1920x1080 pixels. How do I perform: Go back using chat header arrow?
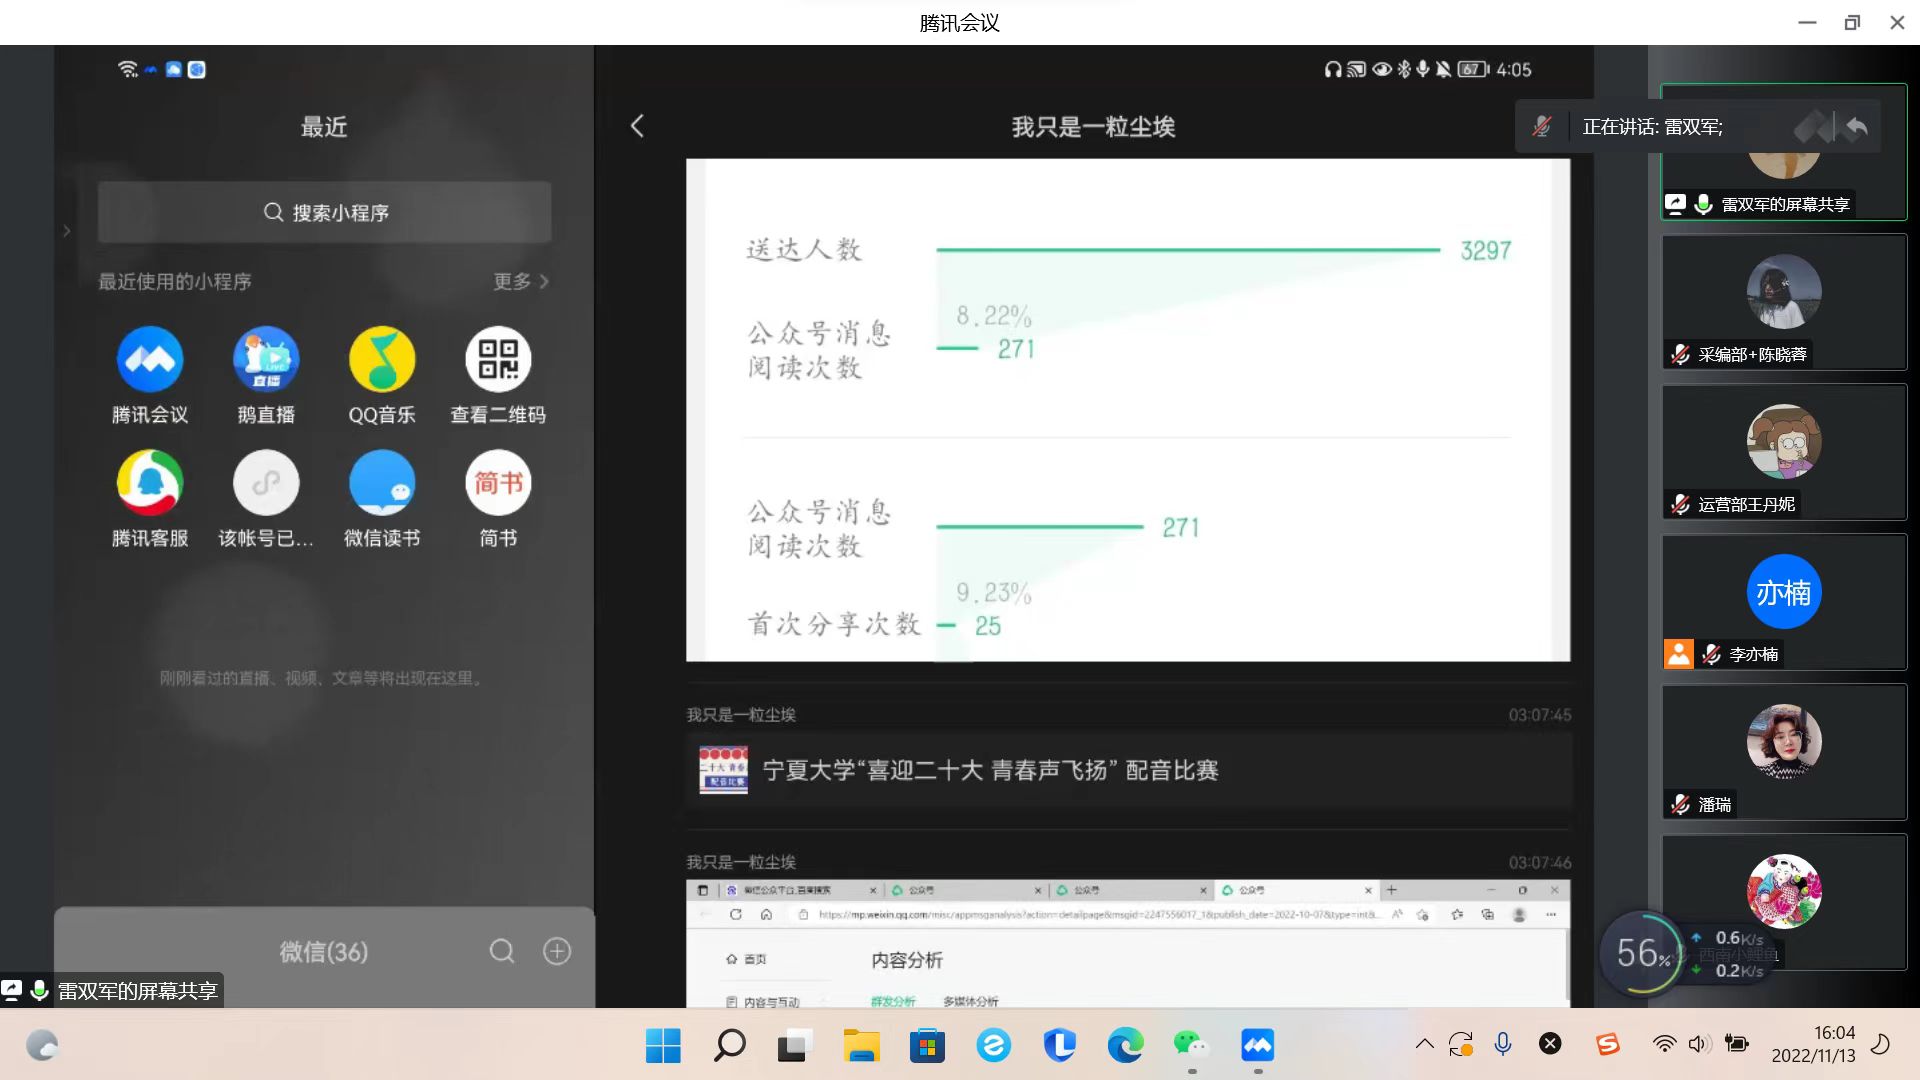point(638,126)
